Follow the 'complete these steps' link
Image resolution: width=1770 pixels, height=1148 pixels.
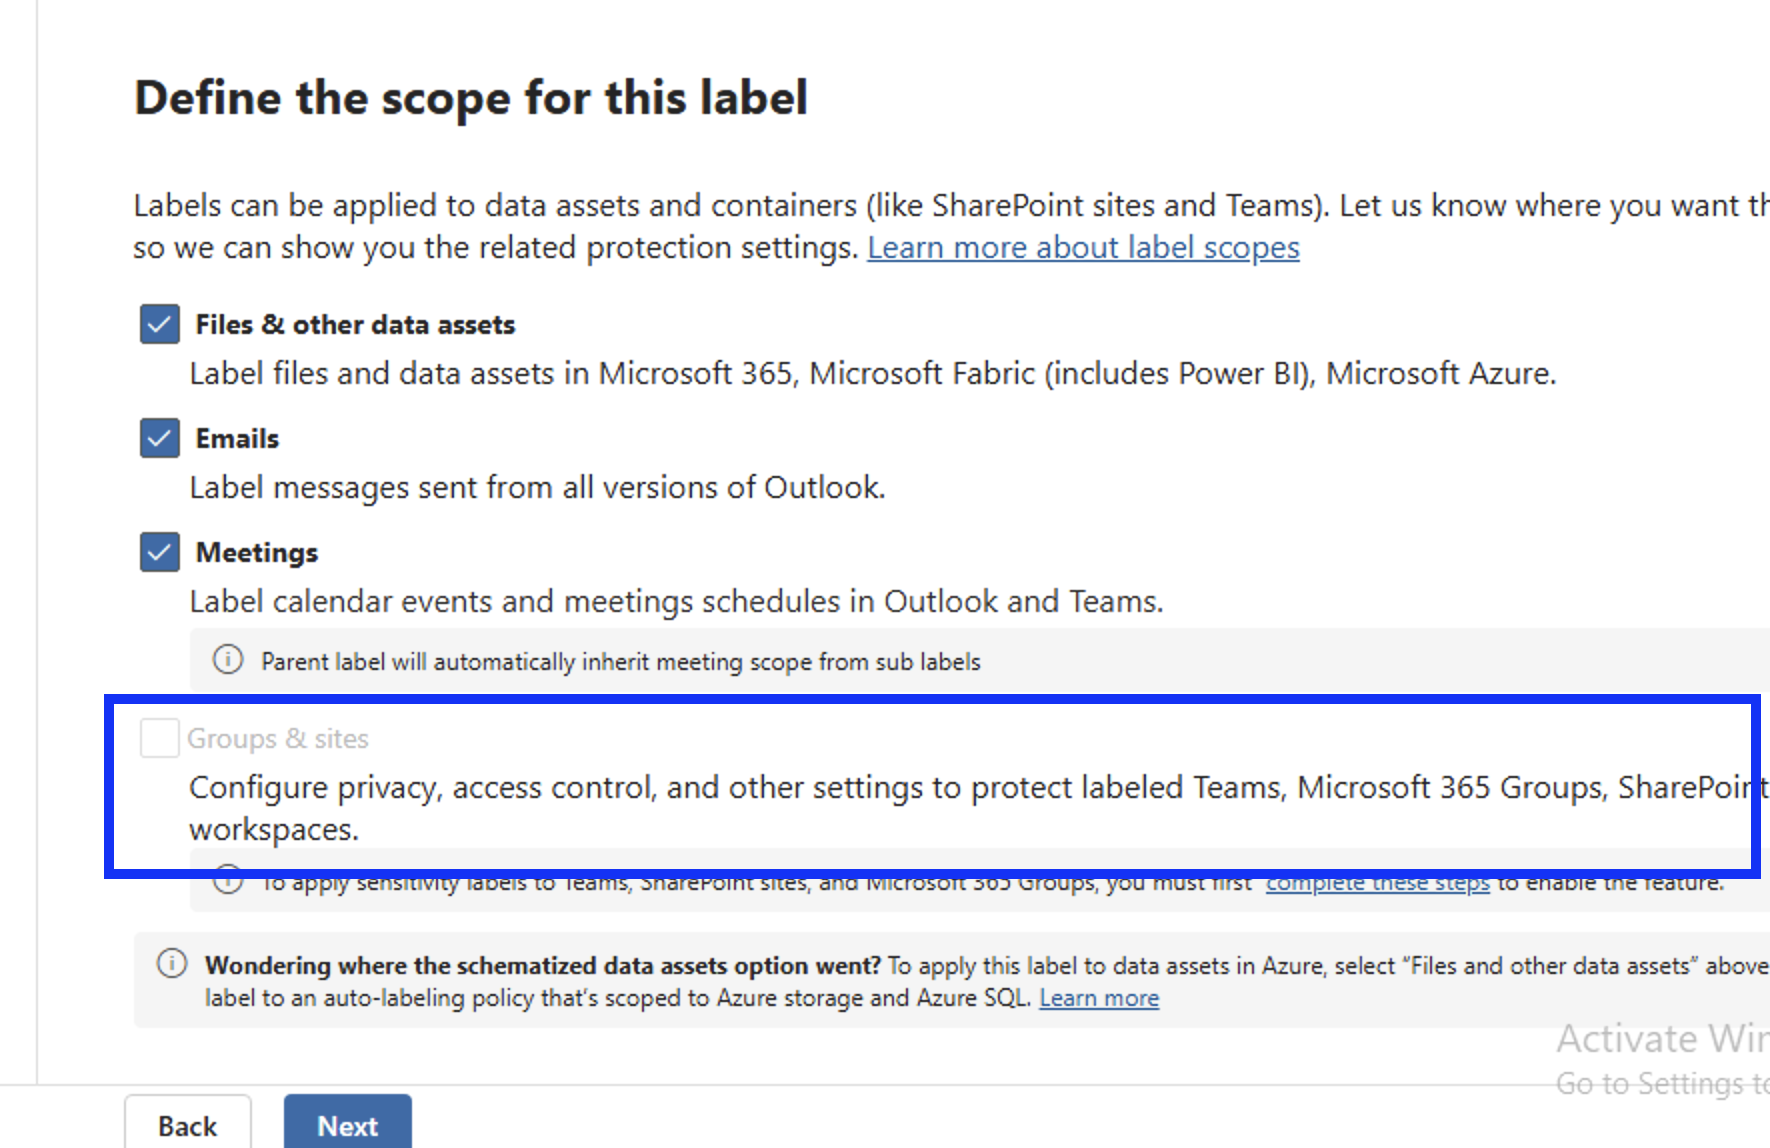(x=1377, y=882)
